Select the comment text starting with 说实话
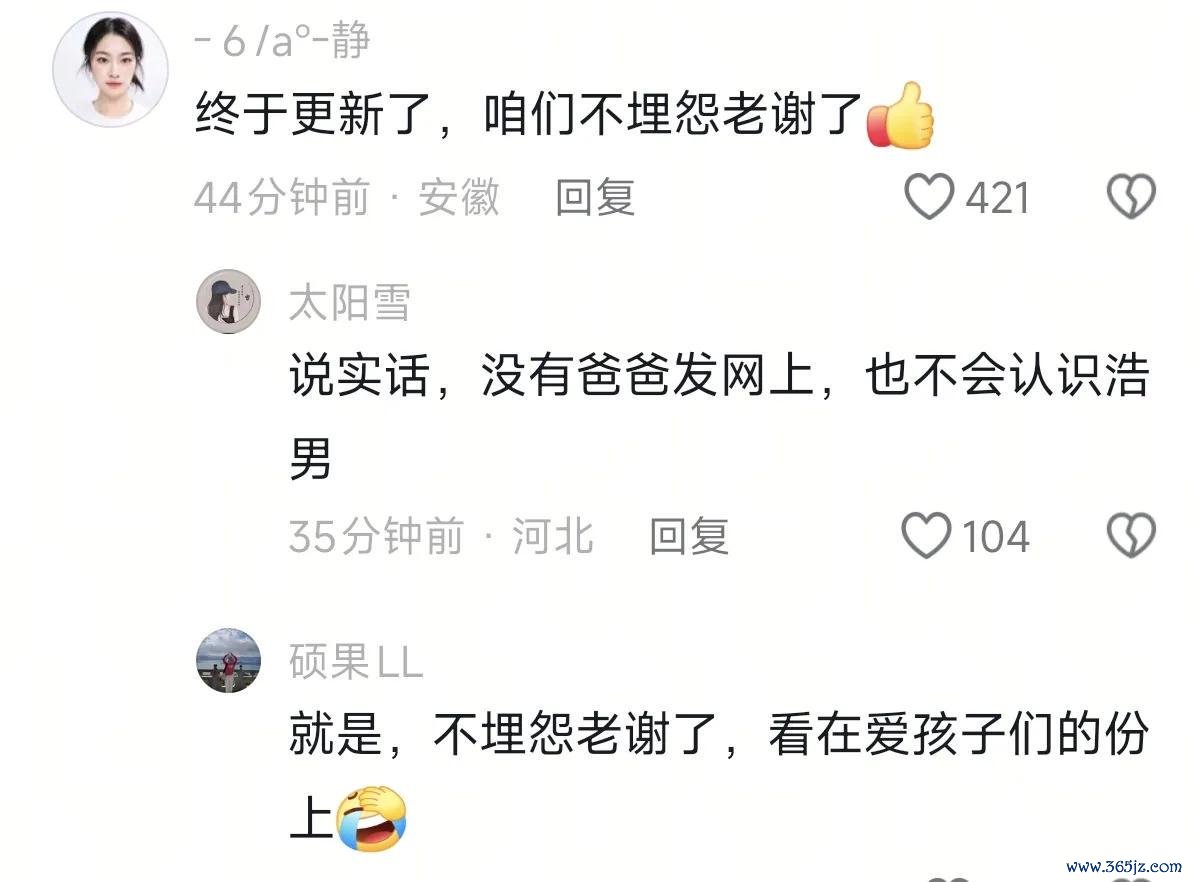 point(720,417)
